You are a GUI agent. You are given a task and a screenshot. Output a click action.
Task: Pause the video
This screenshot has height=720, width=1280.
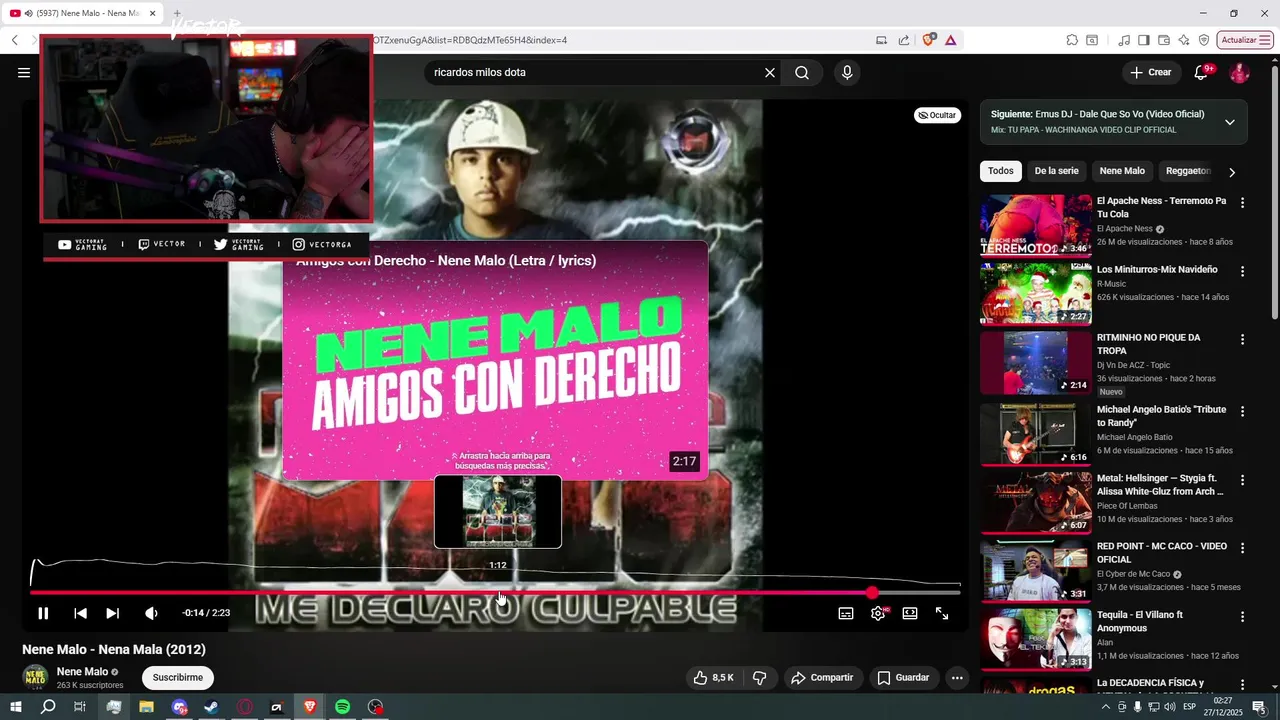tap(43, 613)
